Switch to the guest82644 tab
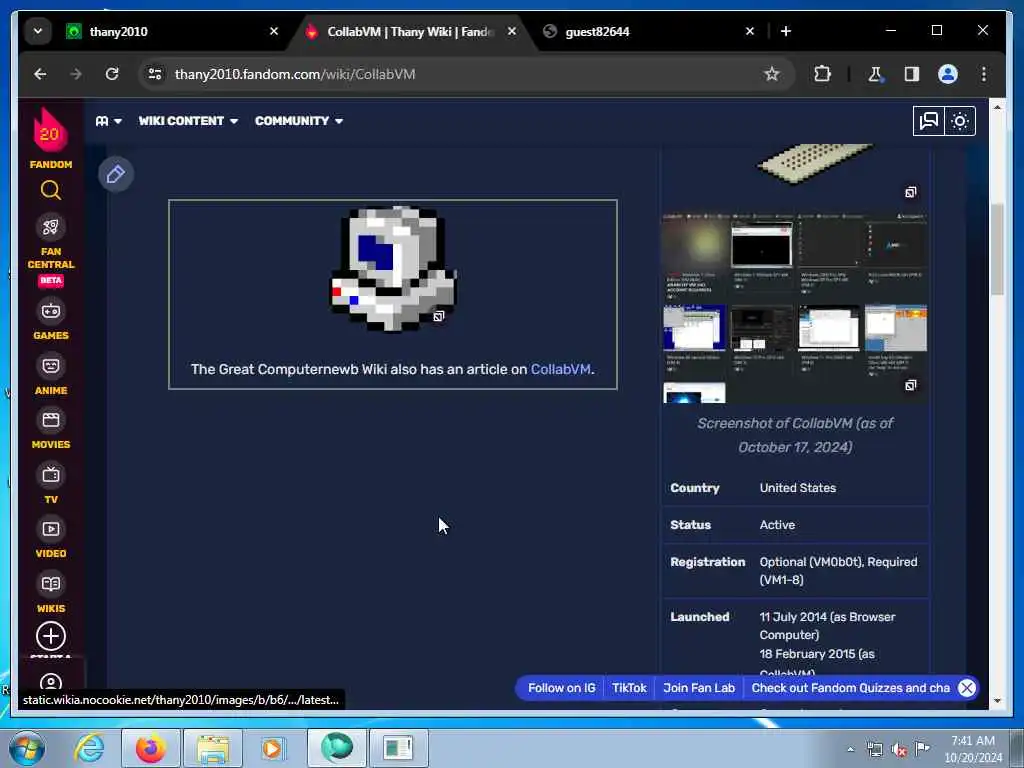1024x768 pixels. (x=643, y=31)
